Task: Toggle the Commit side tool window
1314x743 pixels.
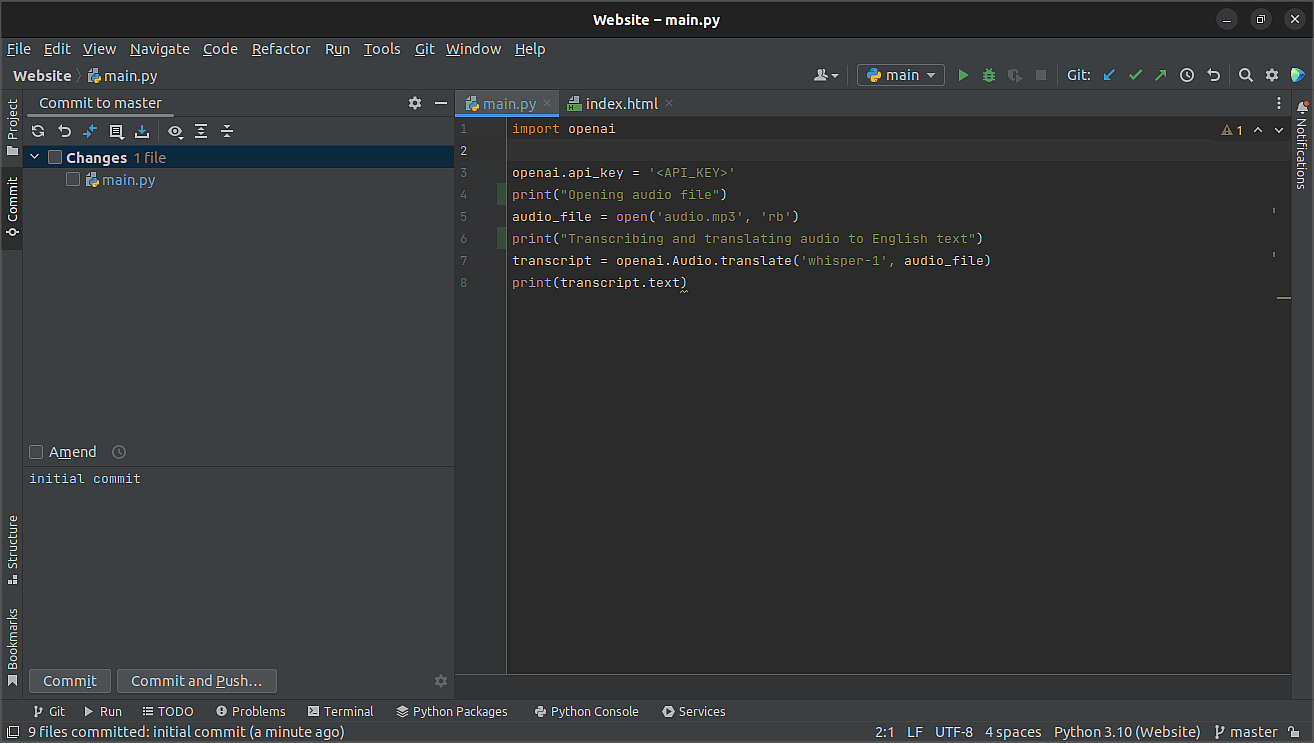Action: pos(12,207)
